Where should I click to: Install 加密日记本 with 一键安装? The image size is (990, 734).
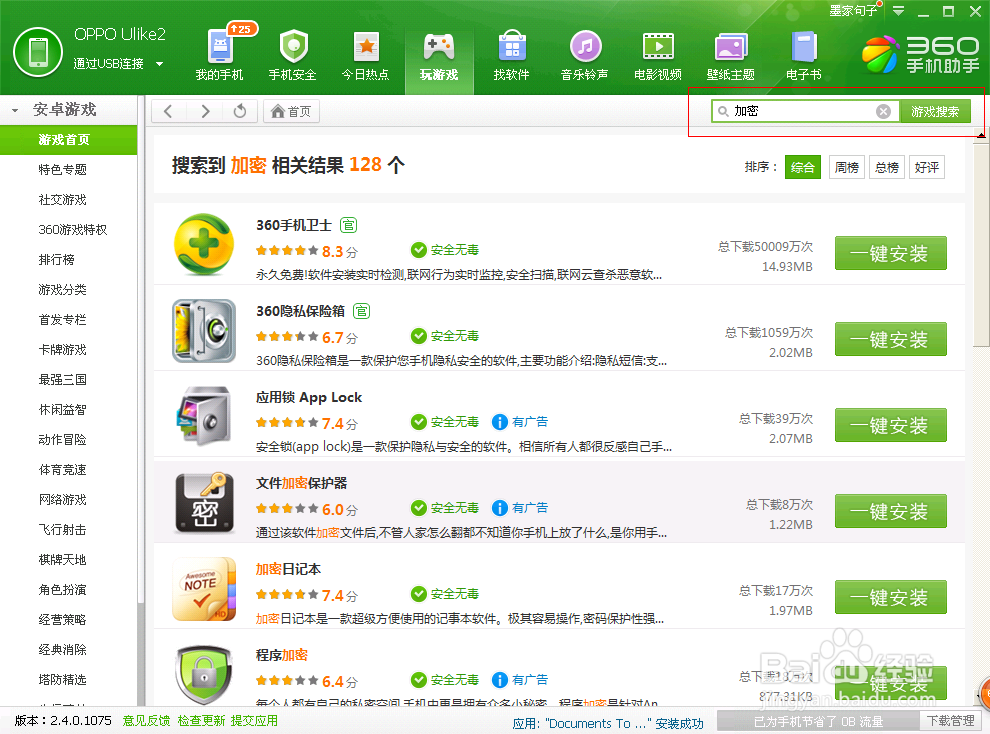click(890, 597)
